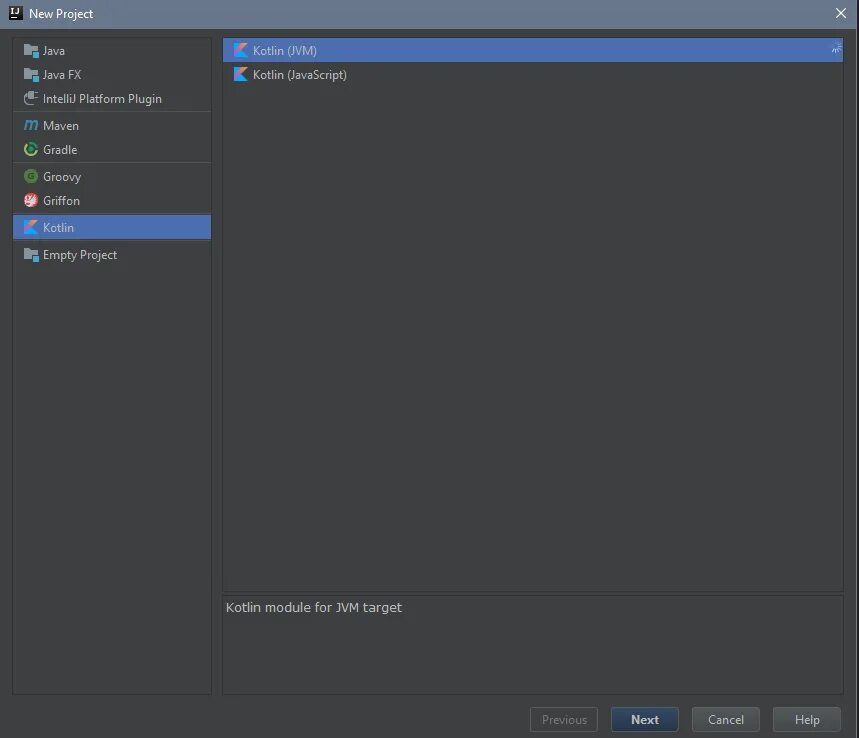
Task: Select the Java FX project type
Action: pyautogui.click(x=112, y=75)
